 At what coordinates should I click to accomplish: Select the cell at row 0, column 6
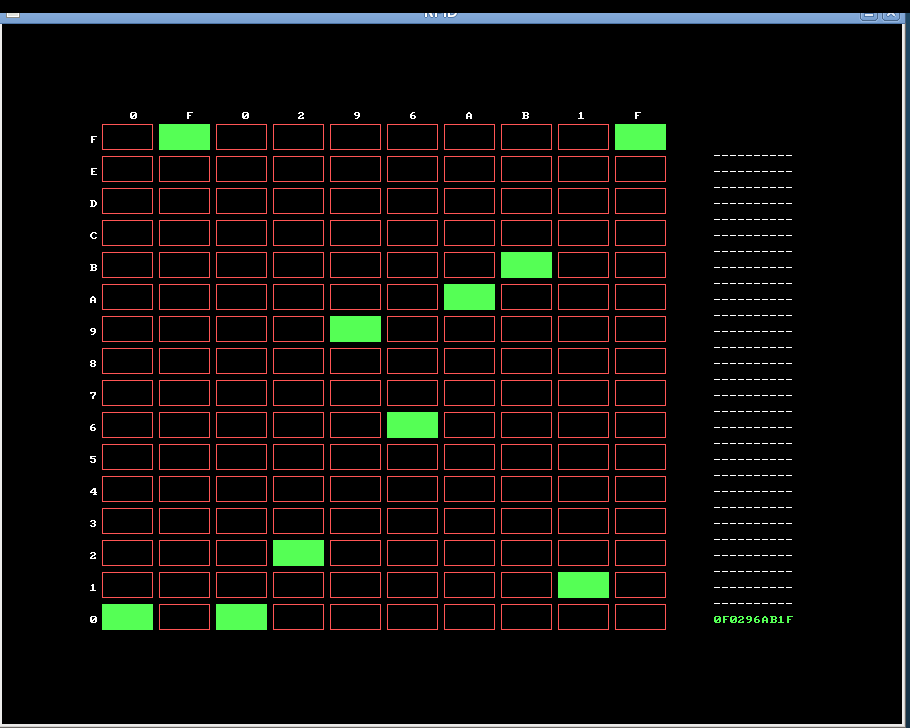click(x=413, y=617)
